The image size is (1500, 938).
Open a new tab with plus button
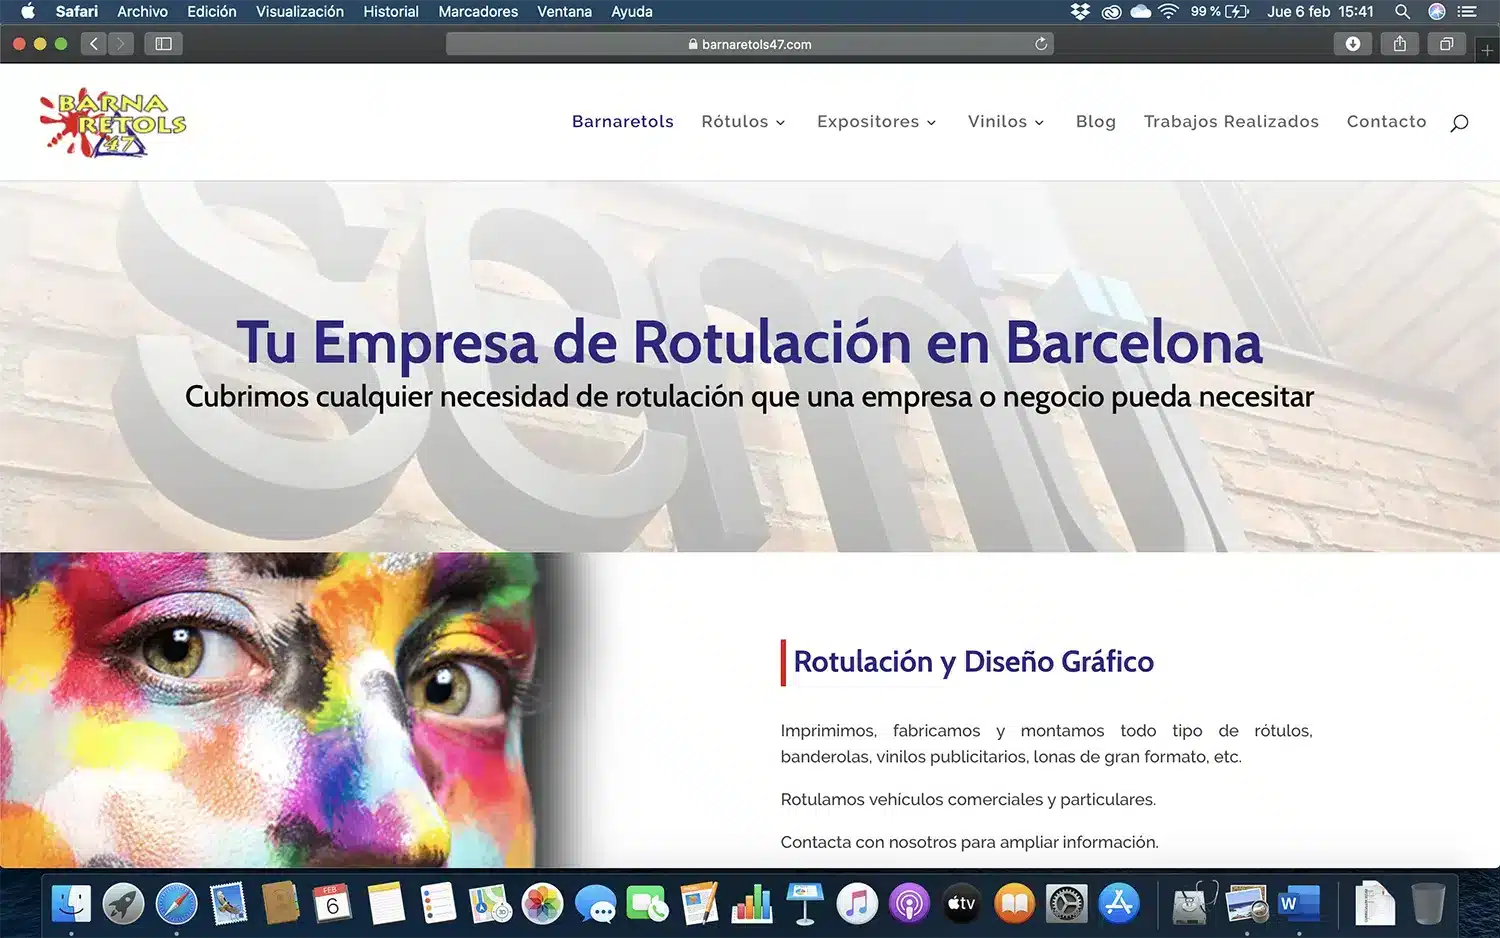[1487, 50]
